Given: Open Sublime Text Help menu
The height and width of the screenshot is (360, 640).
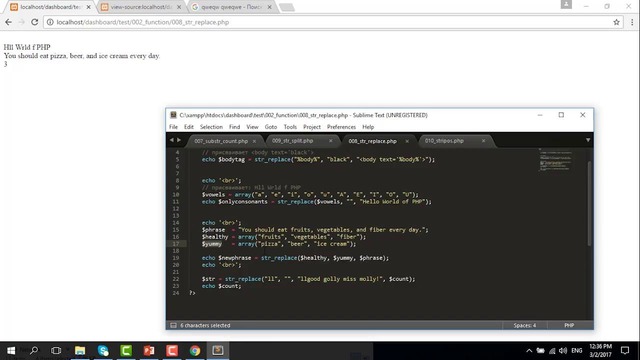Looking at the screenshot, I should tap(368, 127).
